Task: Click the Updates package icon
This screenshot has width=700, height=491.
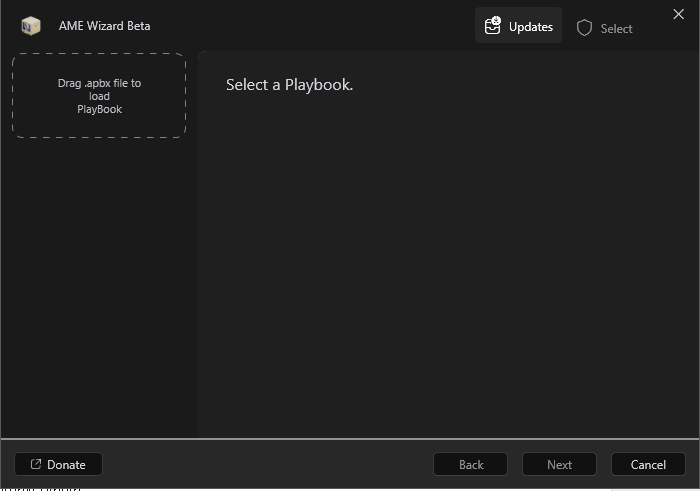Action: pyautogui.click(x=492, y=26)
